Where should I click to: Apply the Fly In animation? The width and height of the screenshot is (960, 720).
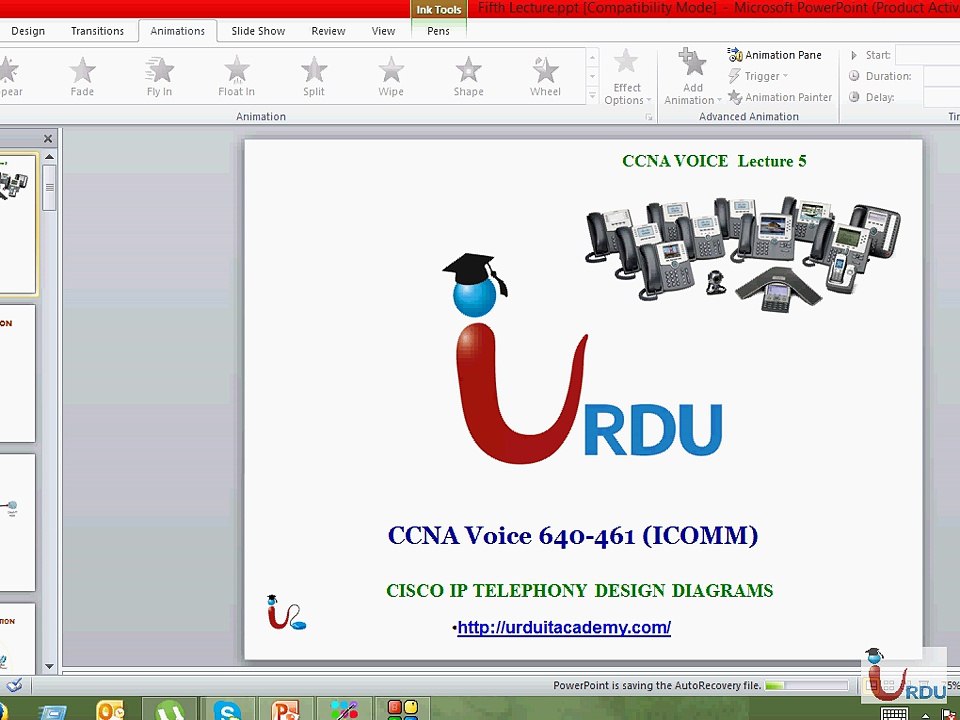pyautogui.click(x=159, y=77)
